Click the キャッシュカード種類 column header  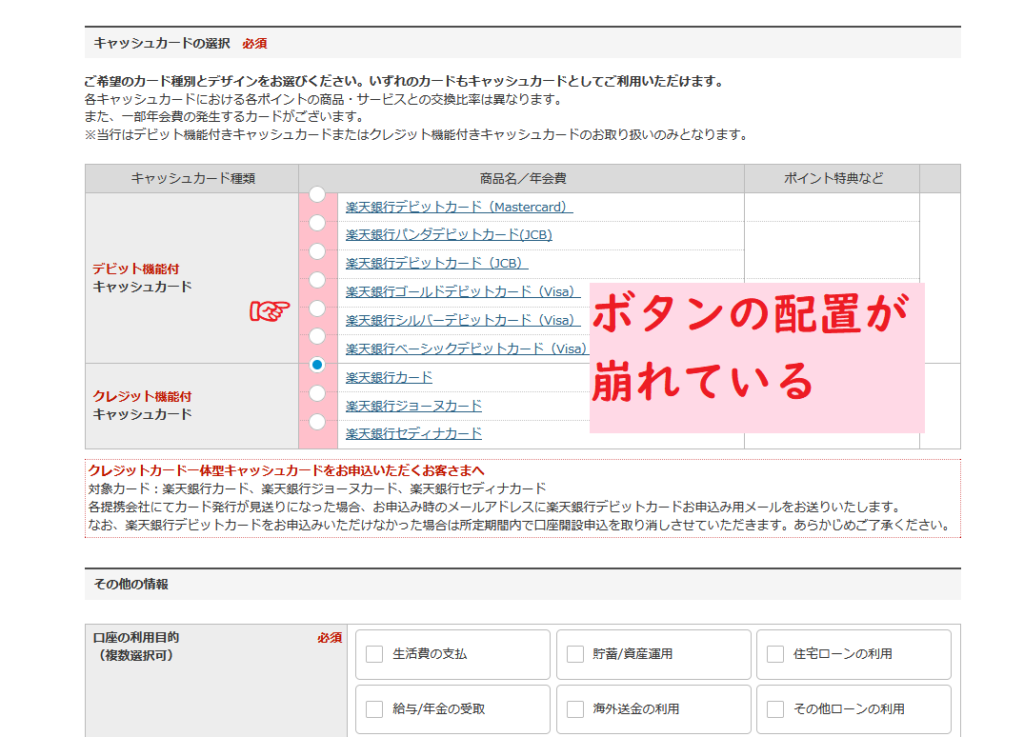[x=193, y=178]
